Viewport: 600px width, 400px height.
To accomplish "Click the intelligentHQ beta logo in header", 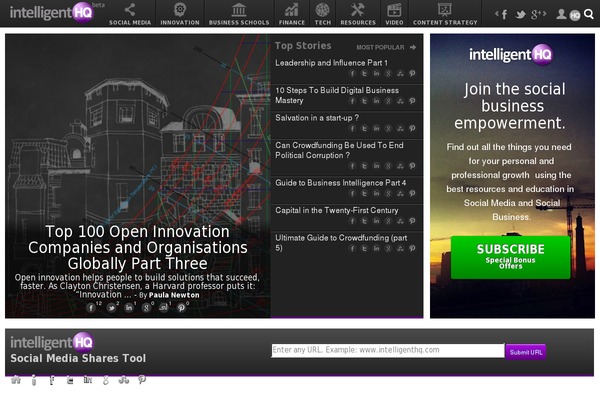I will pyautogui.click(x=56, y=12).
